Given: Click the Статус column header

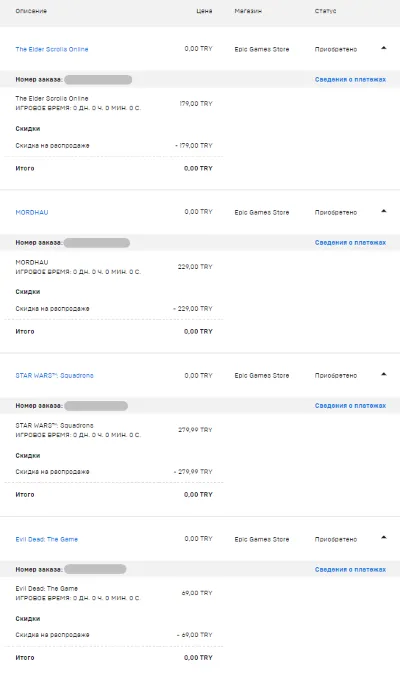Looking at the screenshot, I should coord(325,11).
